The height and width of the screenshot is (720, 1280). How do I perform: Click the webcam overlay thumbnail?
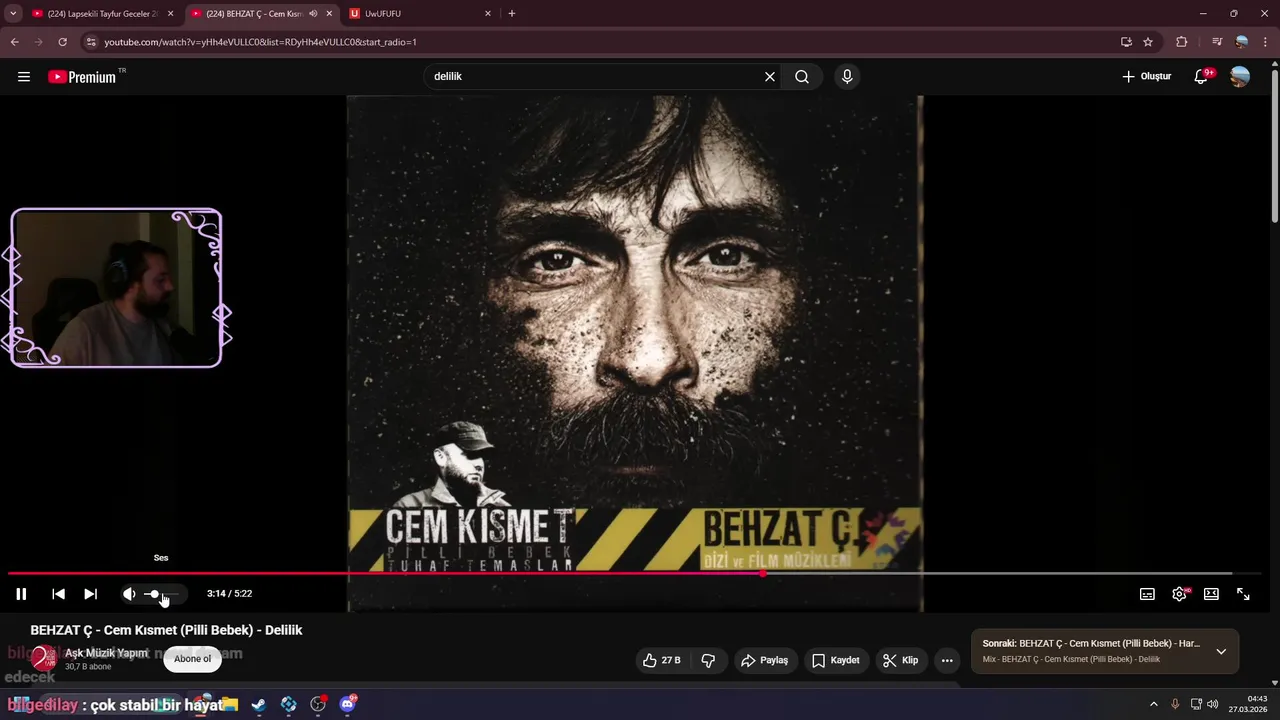click(116, 288)
